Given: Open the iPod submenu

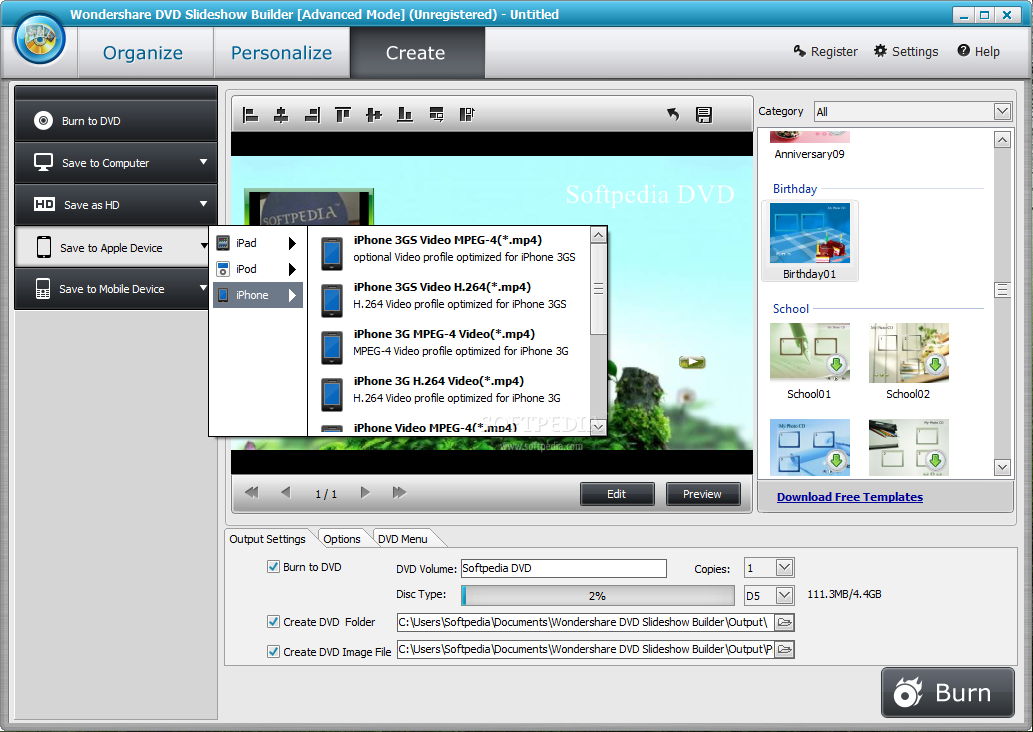Looking at the screenshot, I should pyautogui.click(x=258, y=269).
